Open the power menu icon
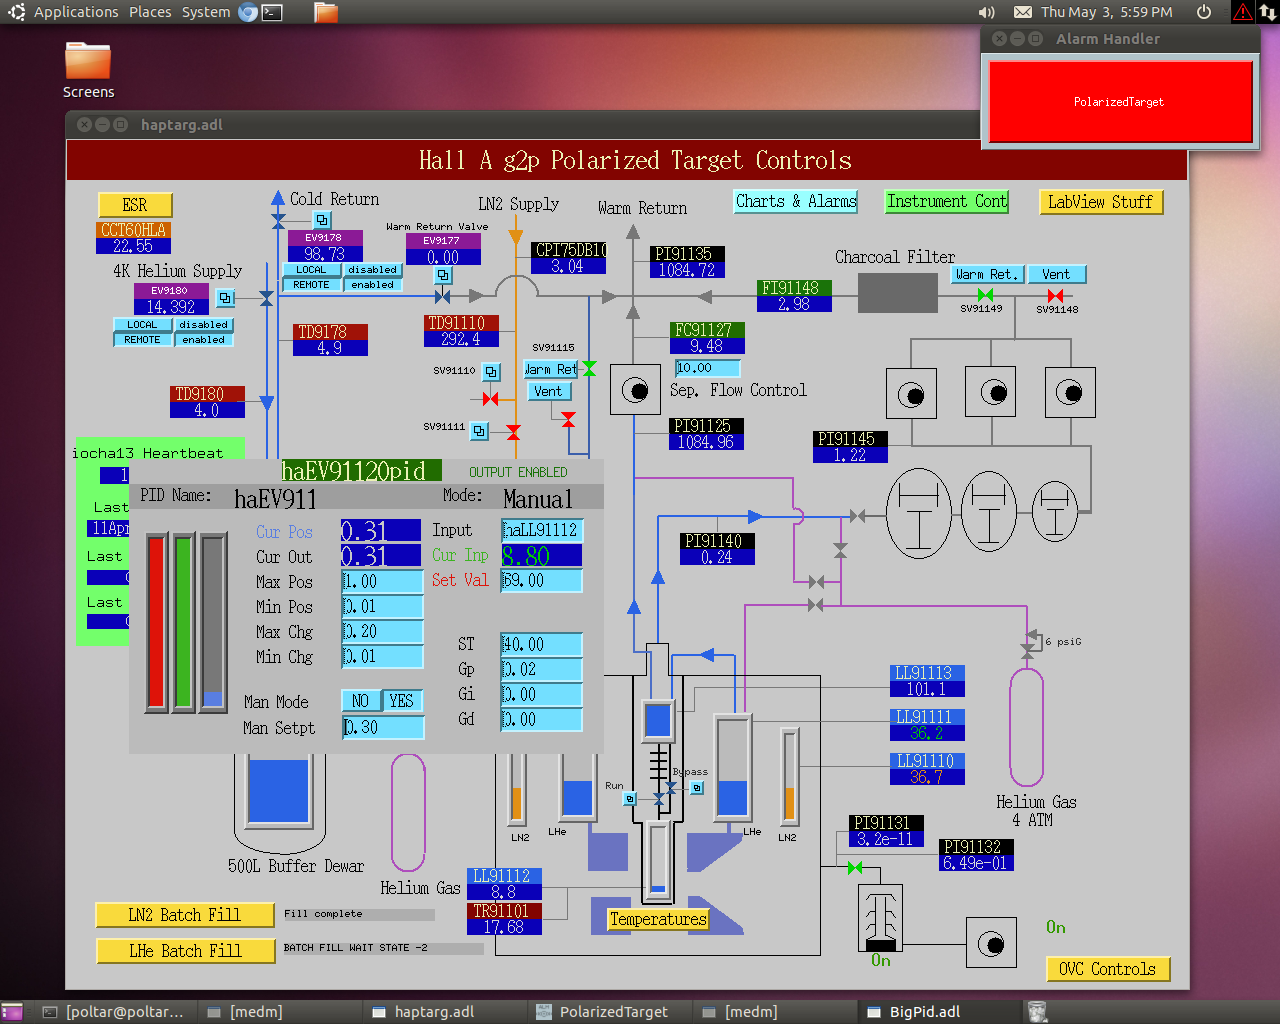1280x1024 pixels. (x=1204, y=12)
